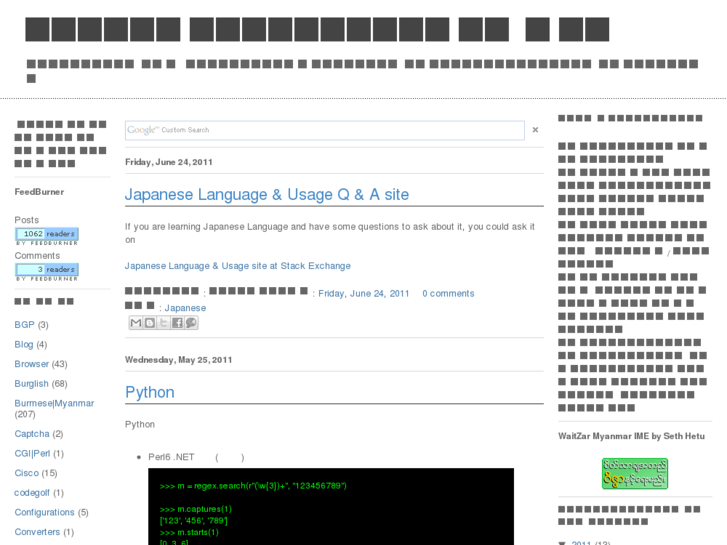This screenshot has width=727, height=545.
Task: Click the BlogThis! share icon
Action: pos(150,323)
